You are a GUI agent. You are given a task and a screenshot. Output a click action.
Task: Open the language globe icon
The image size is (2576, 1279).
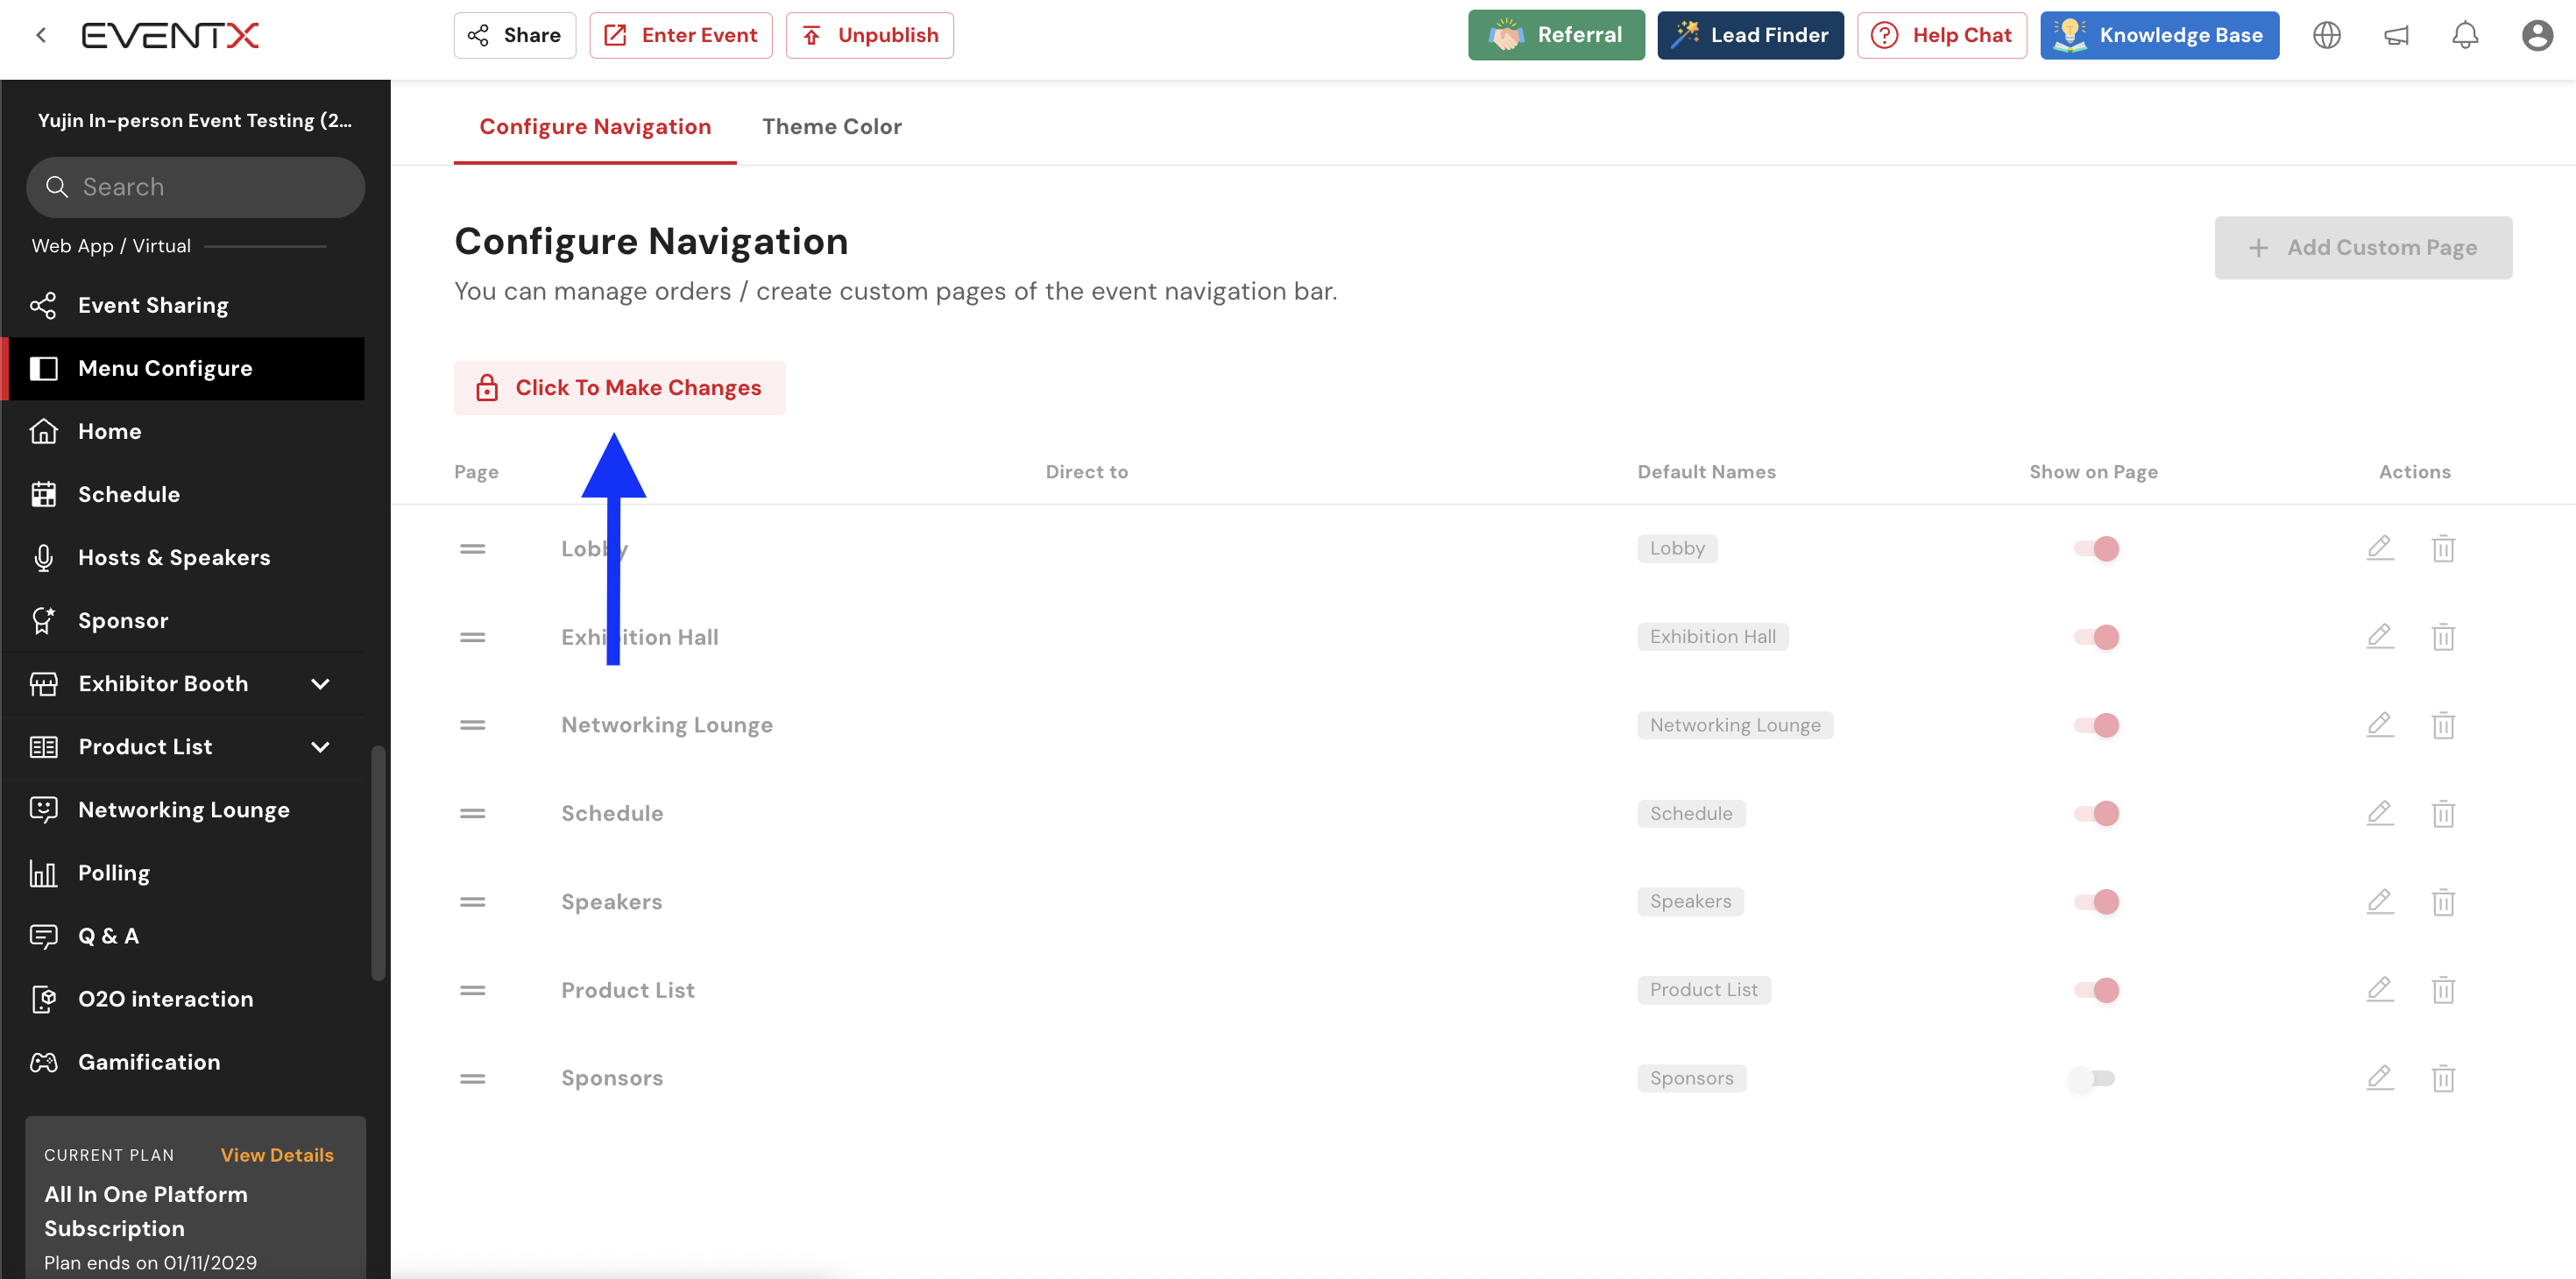(2326, 35)
